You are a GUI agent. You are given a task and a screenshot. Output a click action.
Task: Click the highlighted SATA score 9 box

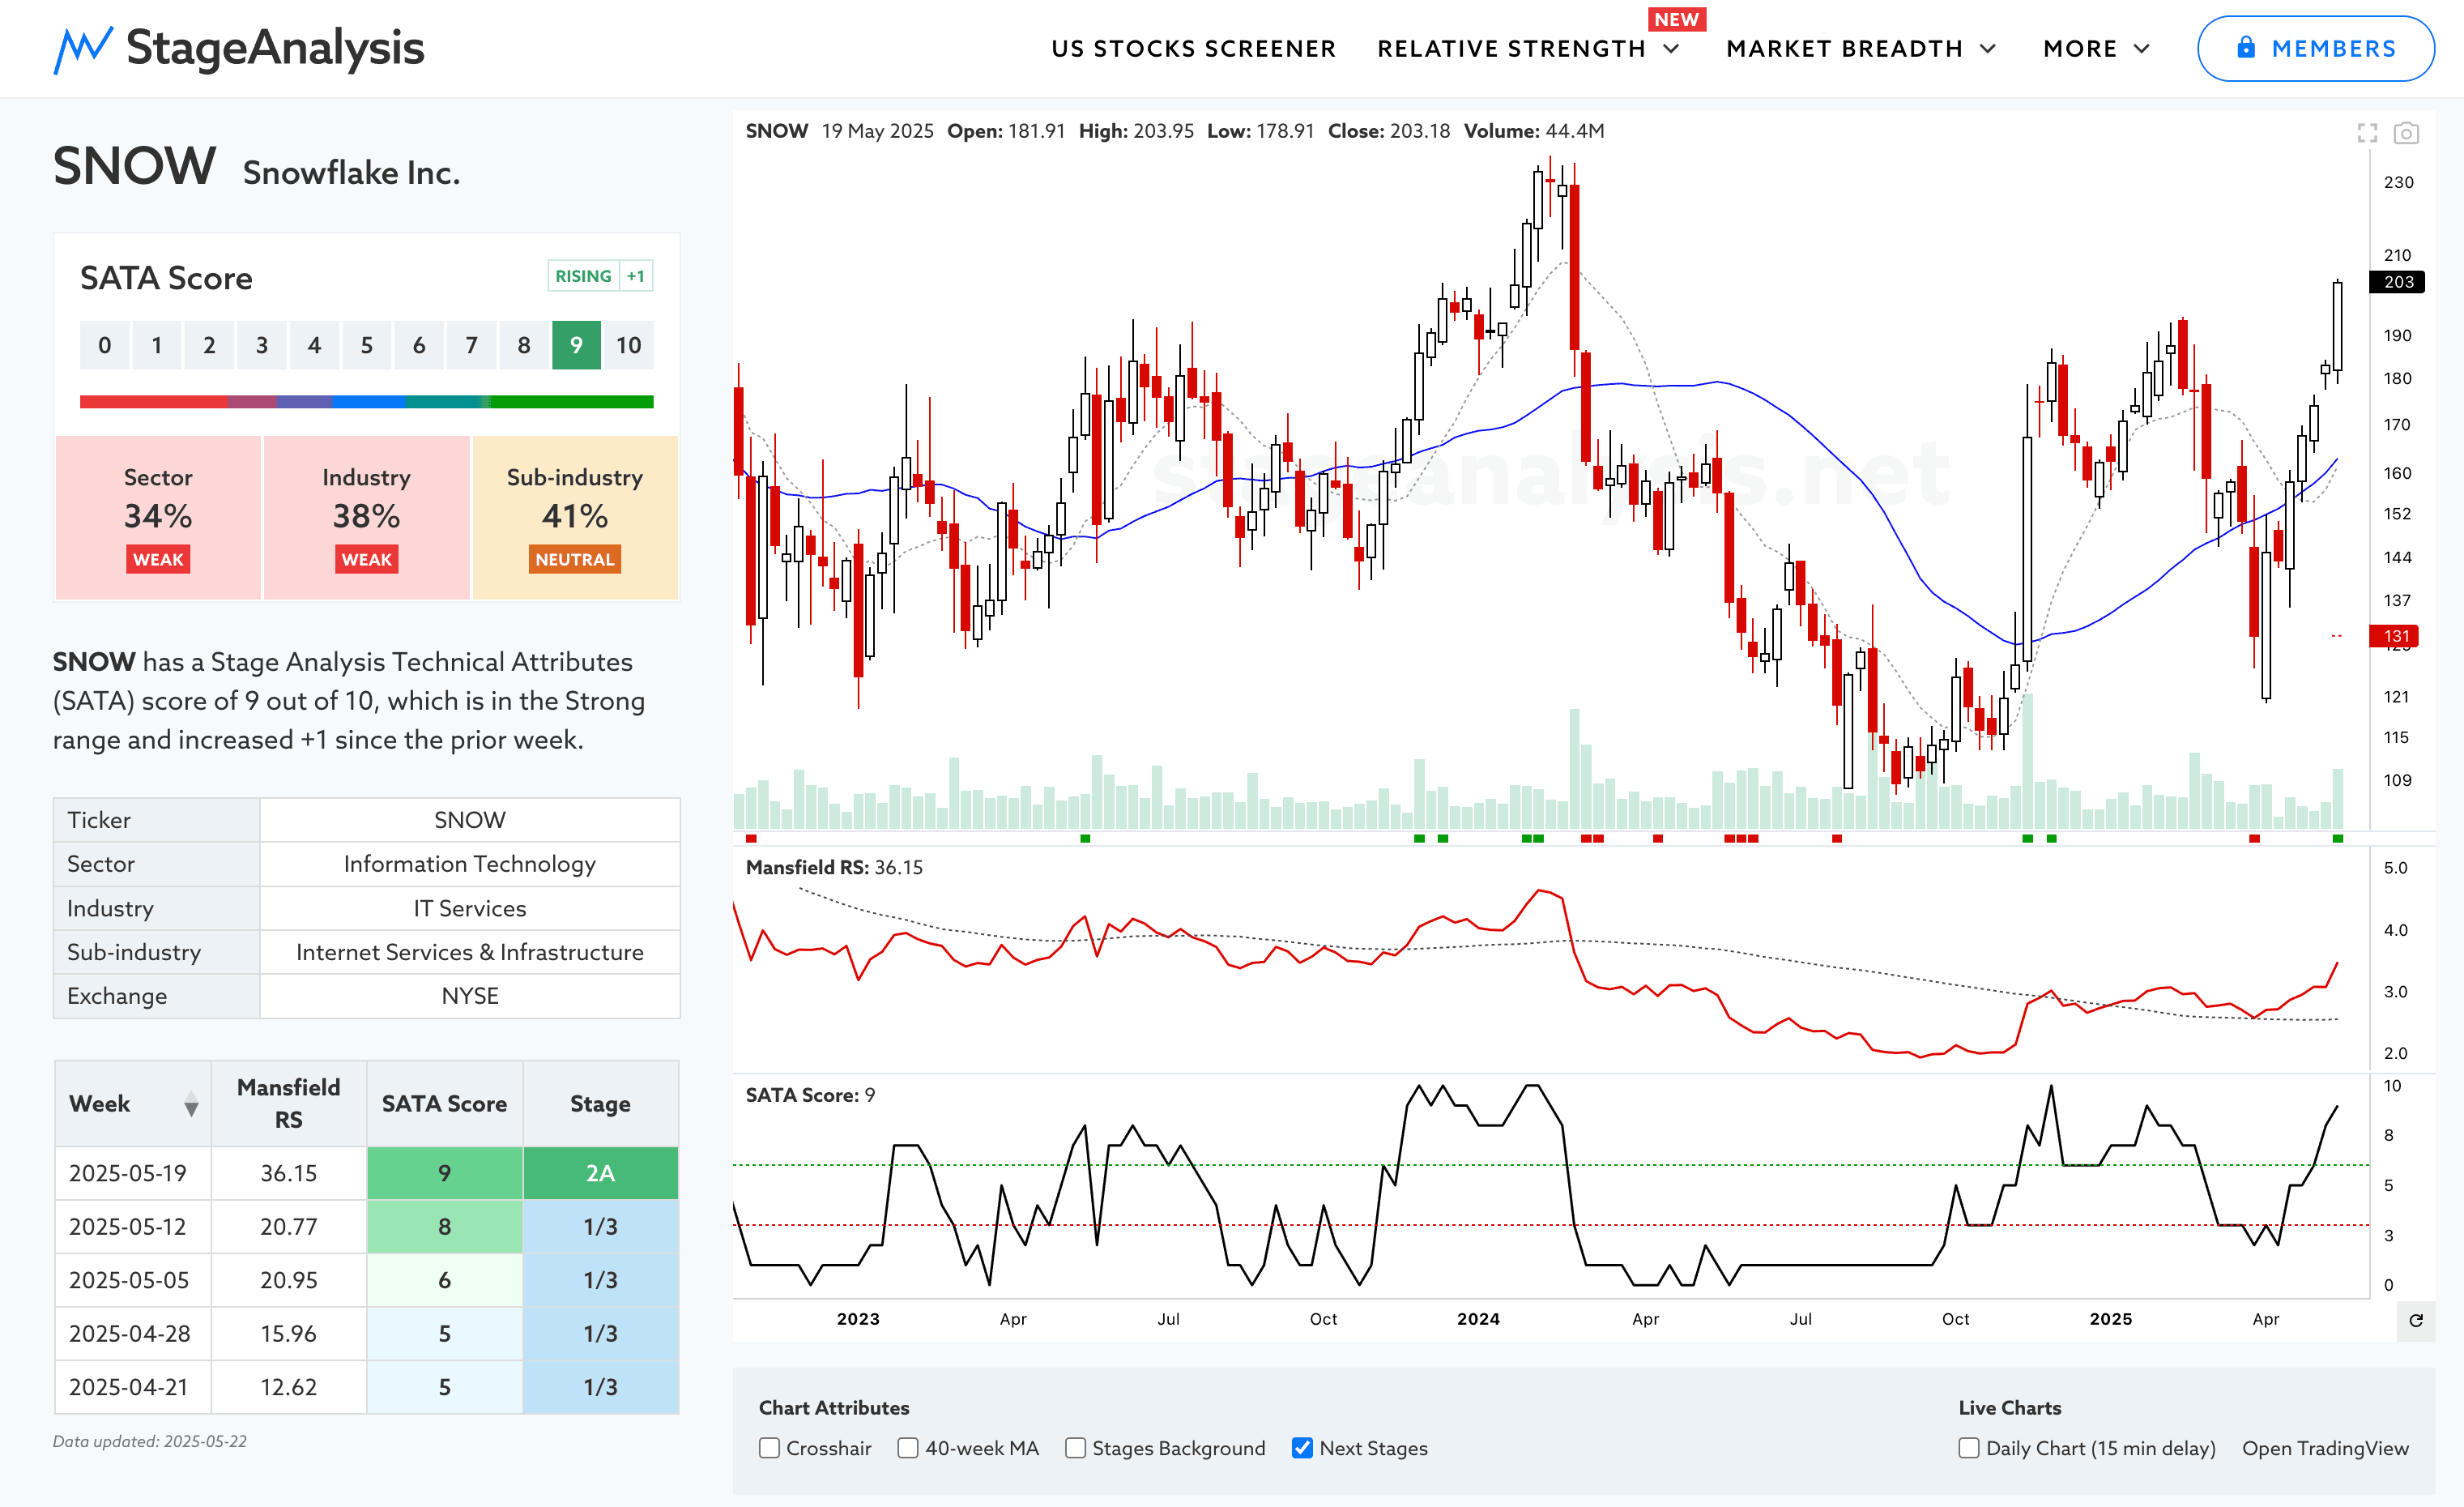[576, 345]
